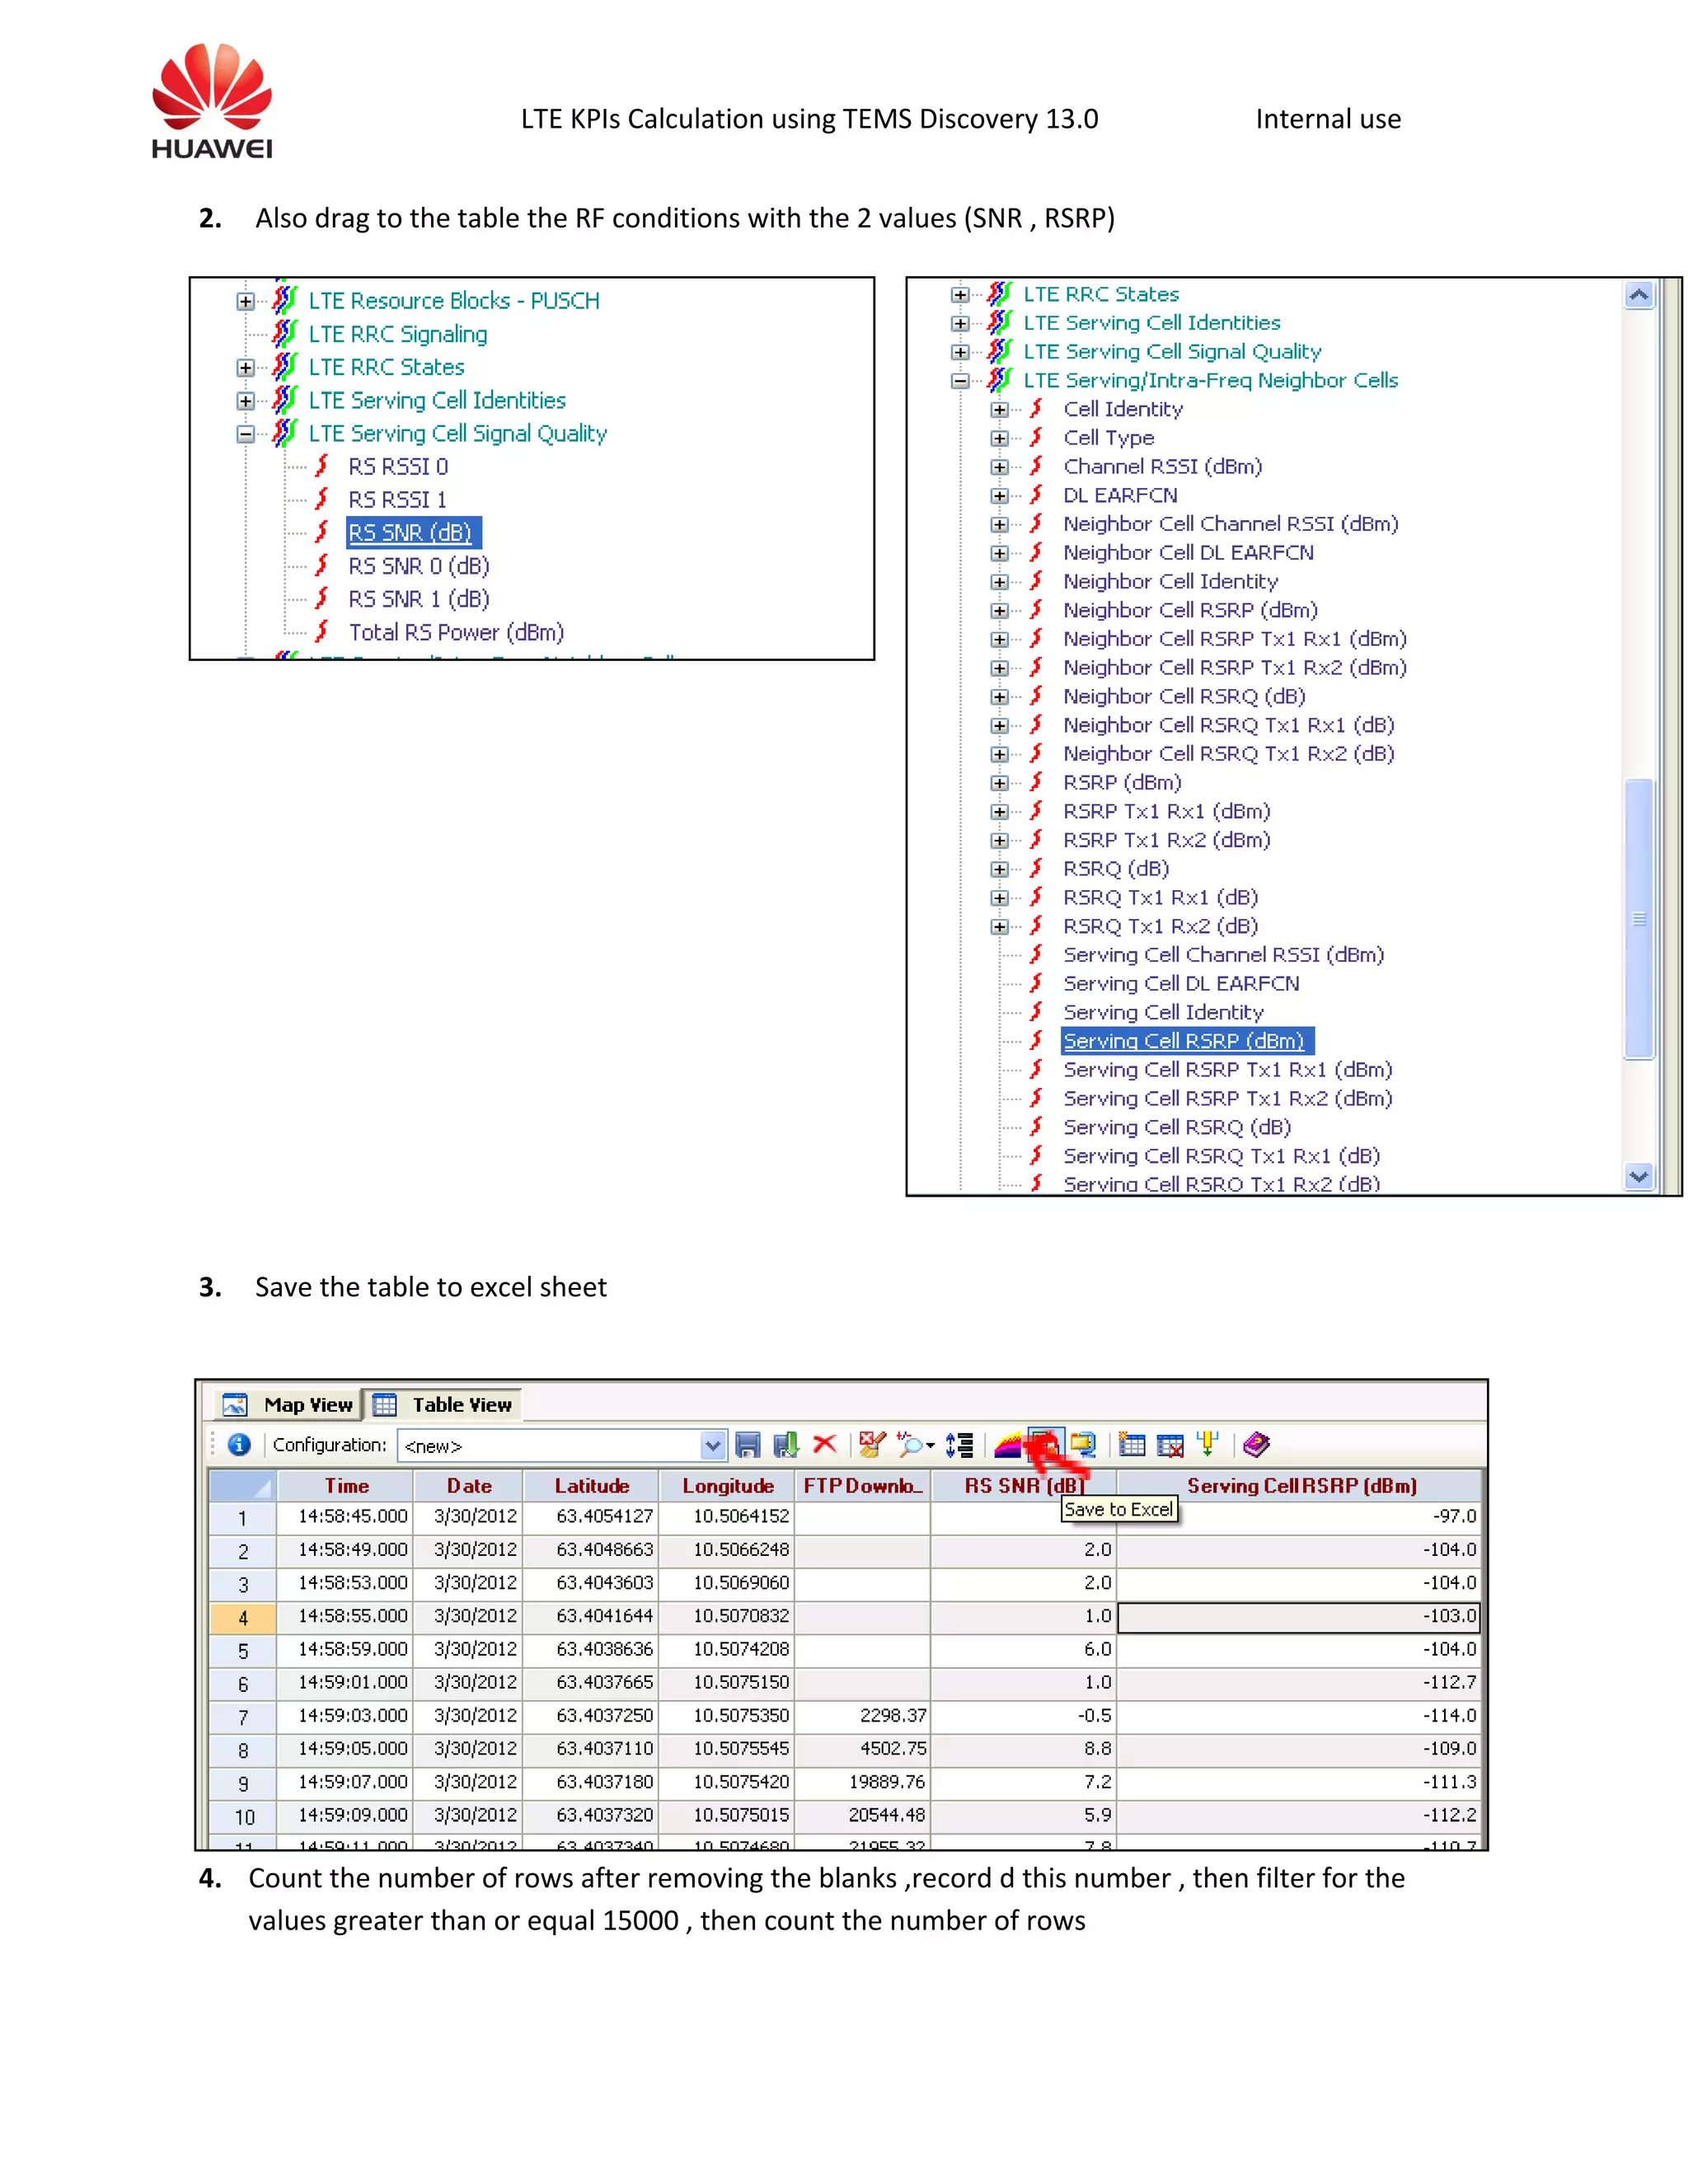Collapse LTE Serving Cell Signal Quality in left tree
This screenshot has width=1688, height=2184.
click(x=245, y=434)
